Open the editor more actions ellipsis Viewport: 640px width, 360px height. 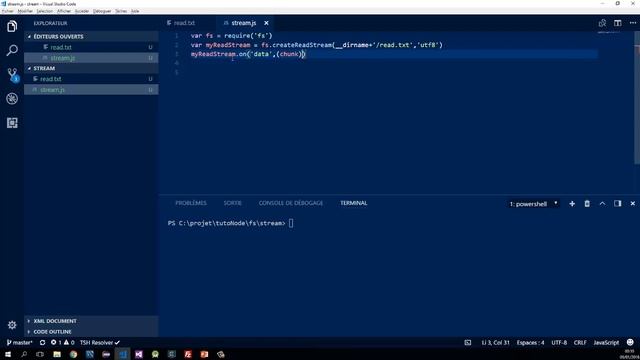(x=633, y=23)
